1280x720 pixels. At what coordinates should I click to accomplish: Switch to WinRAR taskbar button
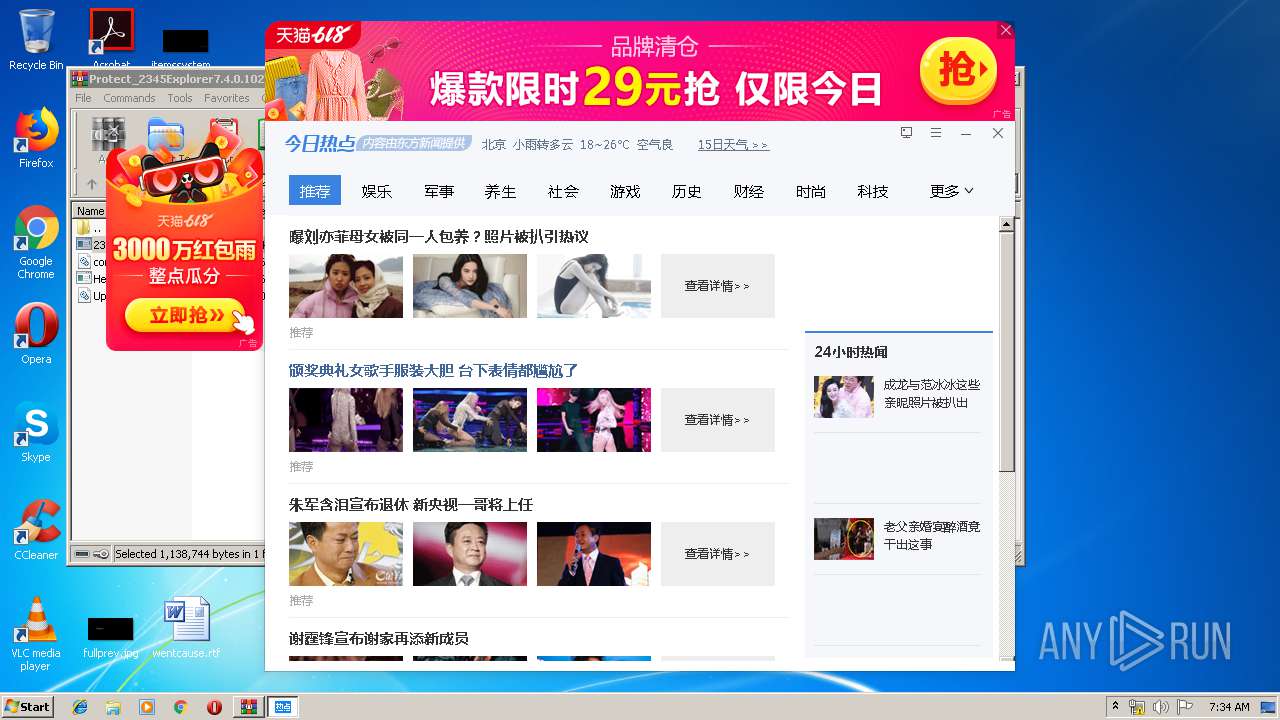pos(248,707)
